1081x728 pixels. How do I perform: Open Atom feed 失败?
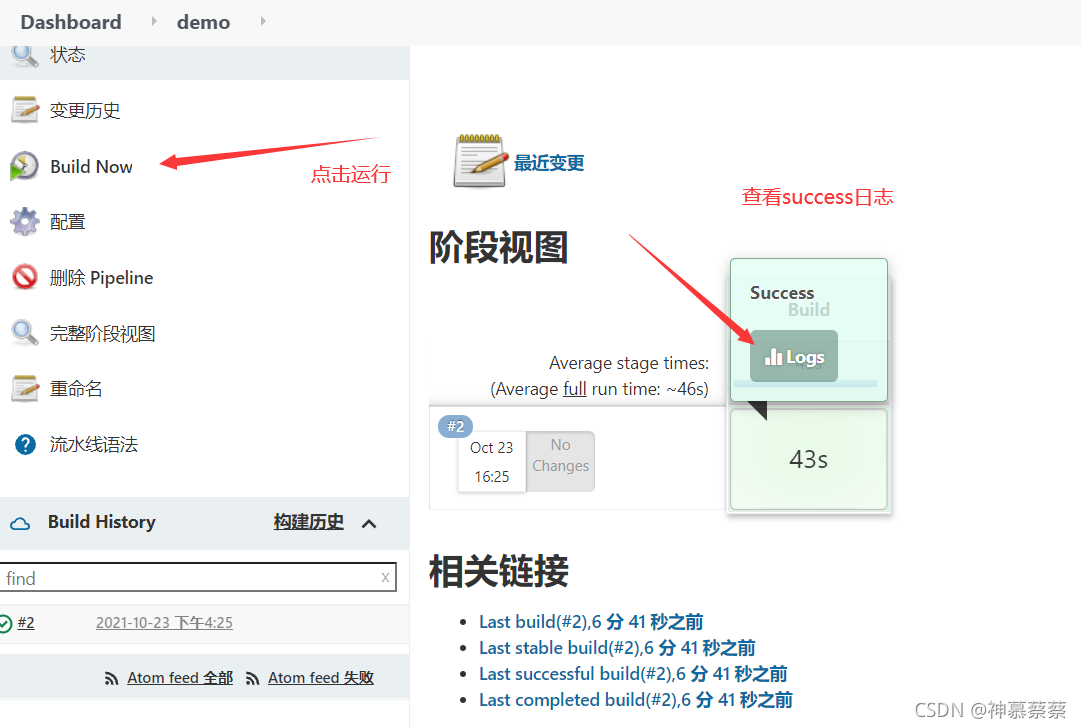coord(321,678)
